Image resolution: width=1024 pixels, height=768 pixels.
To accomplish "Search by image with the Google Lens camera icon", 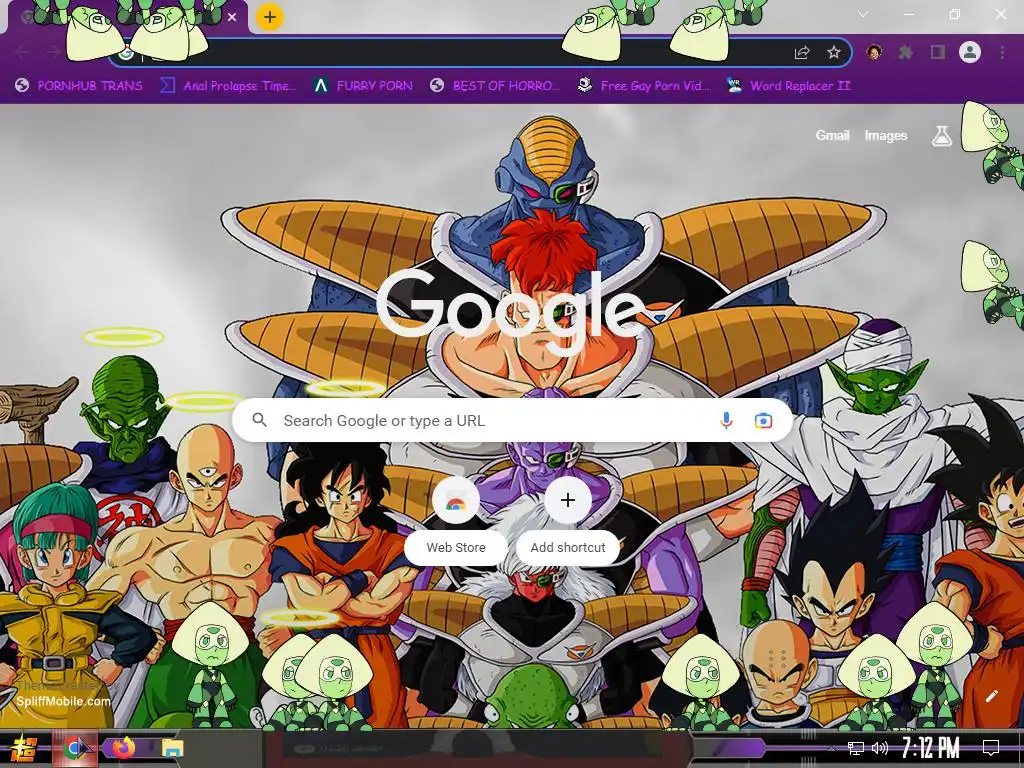I will tap(763, 421).
